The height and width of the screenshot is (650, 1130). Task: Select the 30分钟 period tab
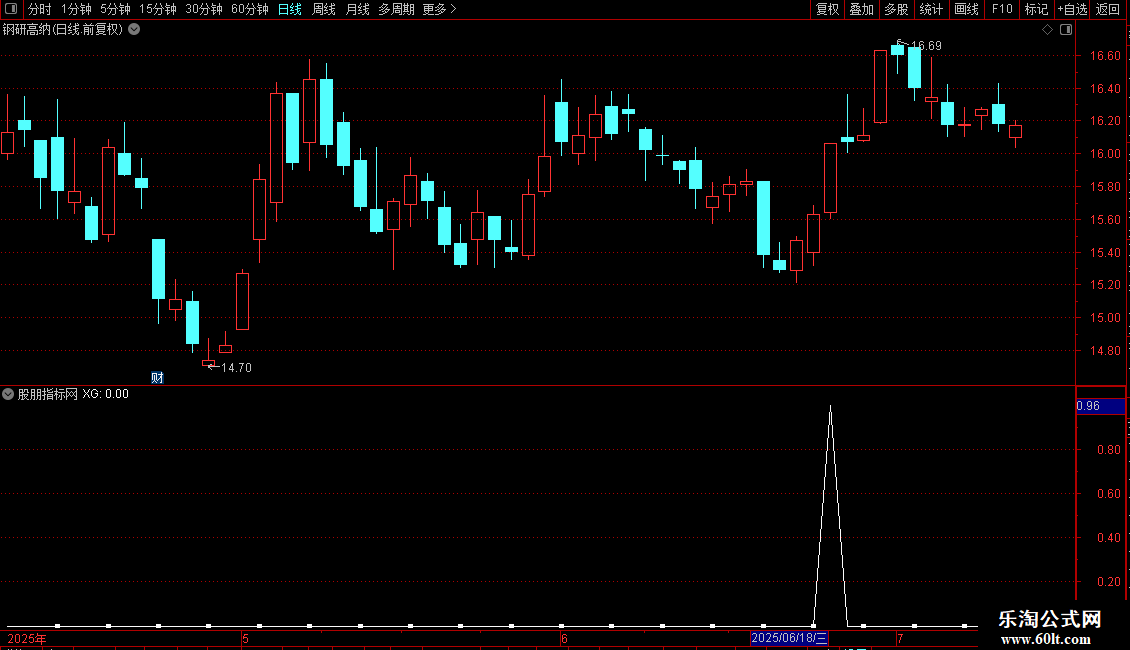point(203,9)
